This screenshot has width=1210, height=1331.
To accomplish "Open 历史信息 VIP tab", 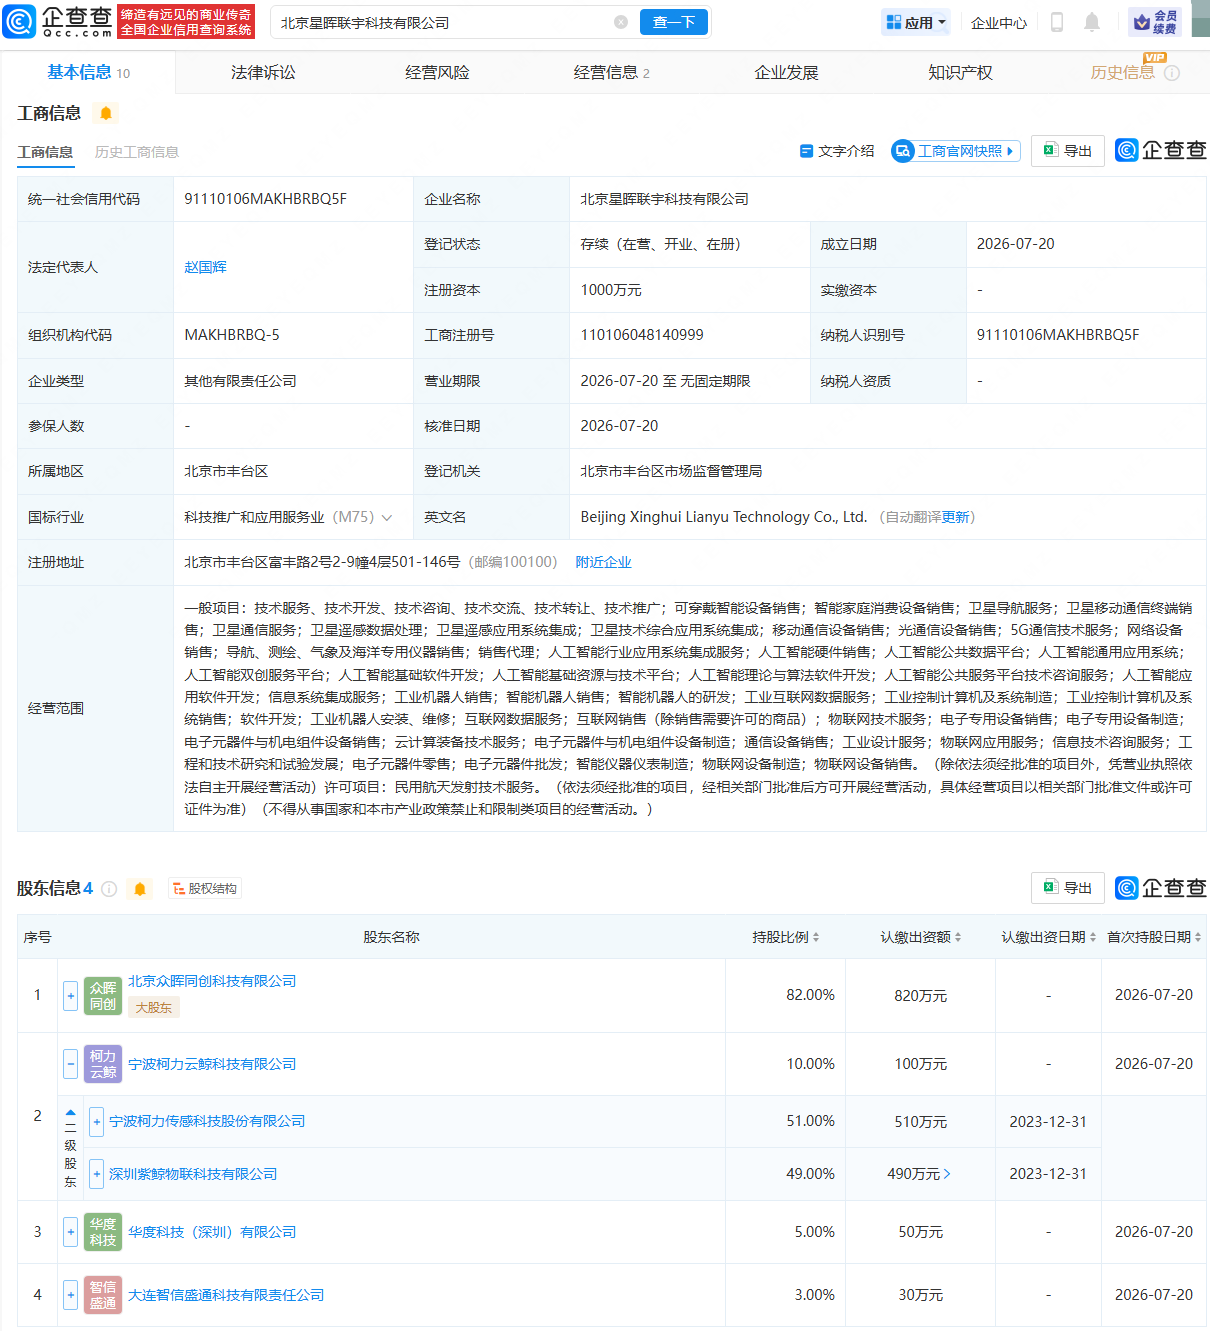I will 1122,72.
